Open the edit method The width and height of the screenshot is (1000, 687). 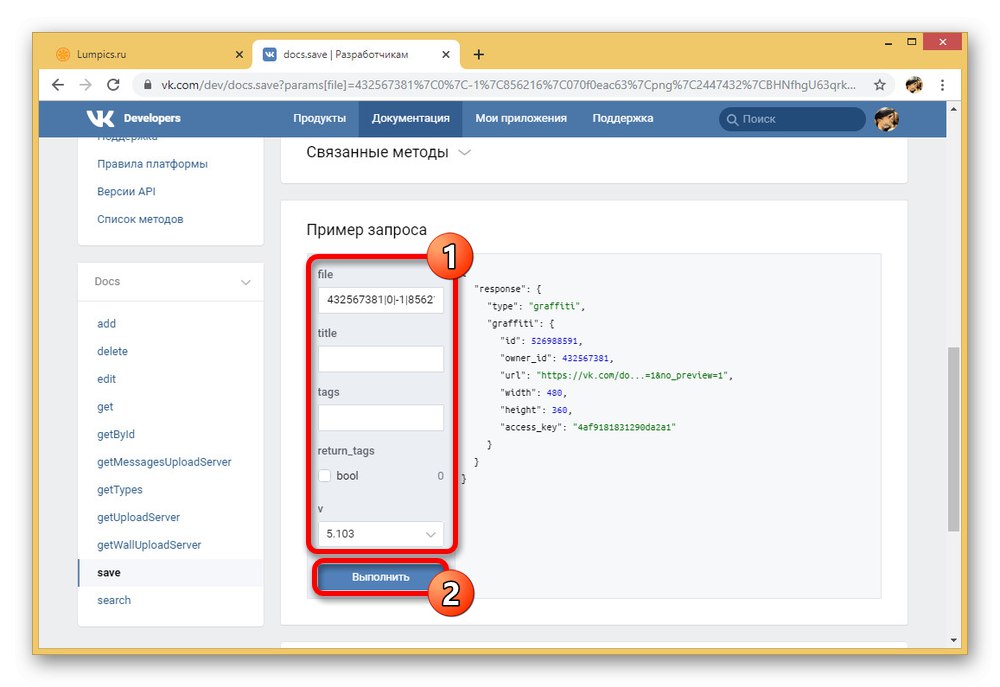click(x=107, y=379)
